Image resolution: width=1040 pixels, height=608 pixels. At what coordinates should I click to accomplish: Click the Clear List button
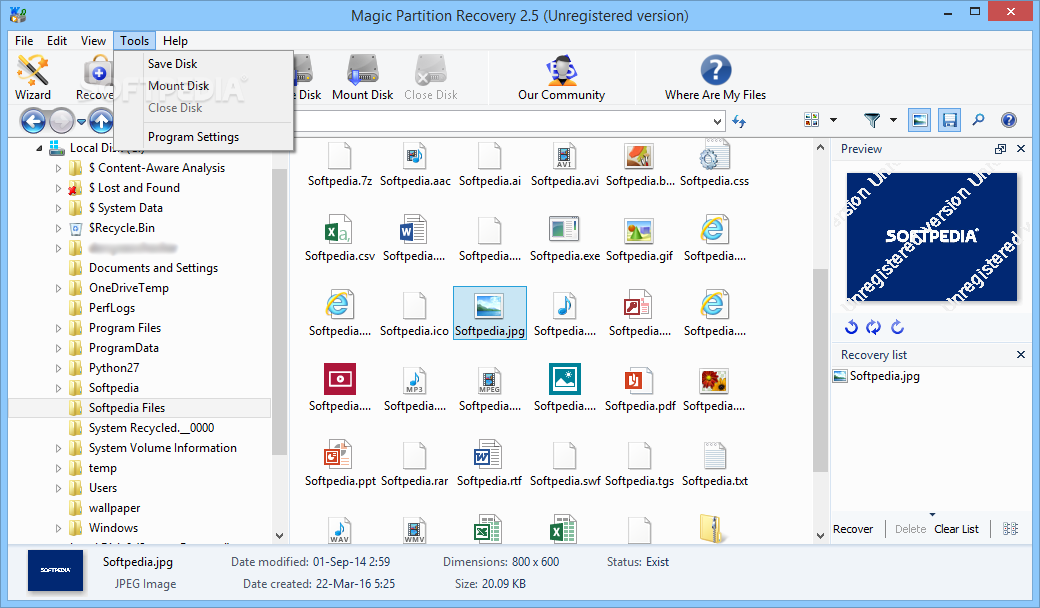pyautogui.click(x=956, y=528)
